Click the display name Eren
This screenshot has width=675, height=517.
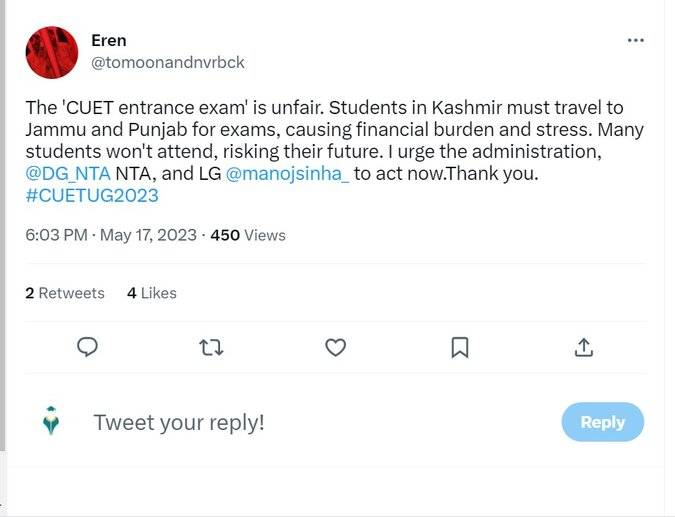109,40
